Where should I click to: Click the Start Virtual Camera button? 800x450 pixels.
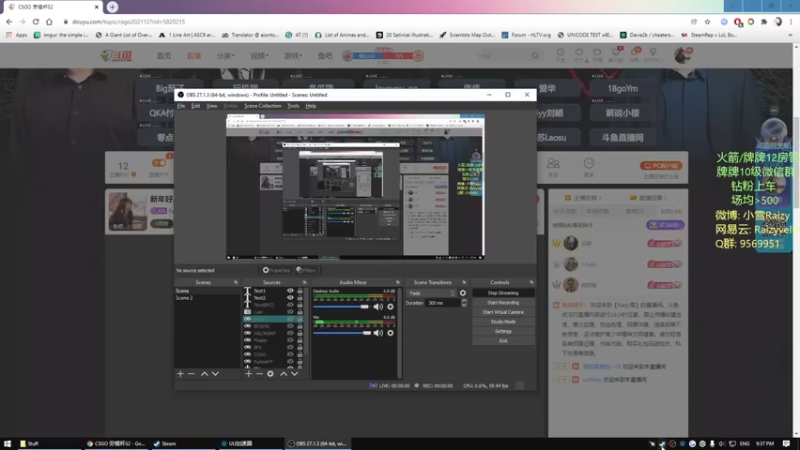tap(503, 312)
